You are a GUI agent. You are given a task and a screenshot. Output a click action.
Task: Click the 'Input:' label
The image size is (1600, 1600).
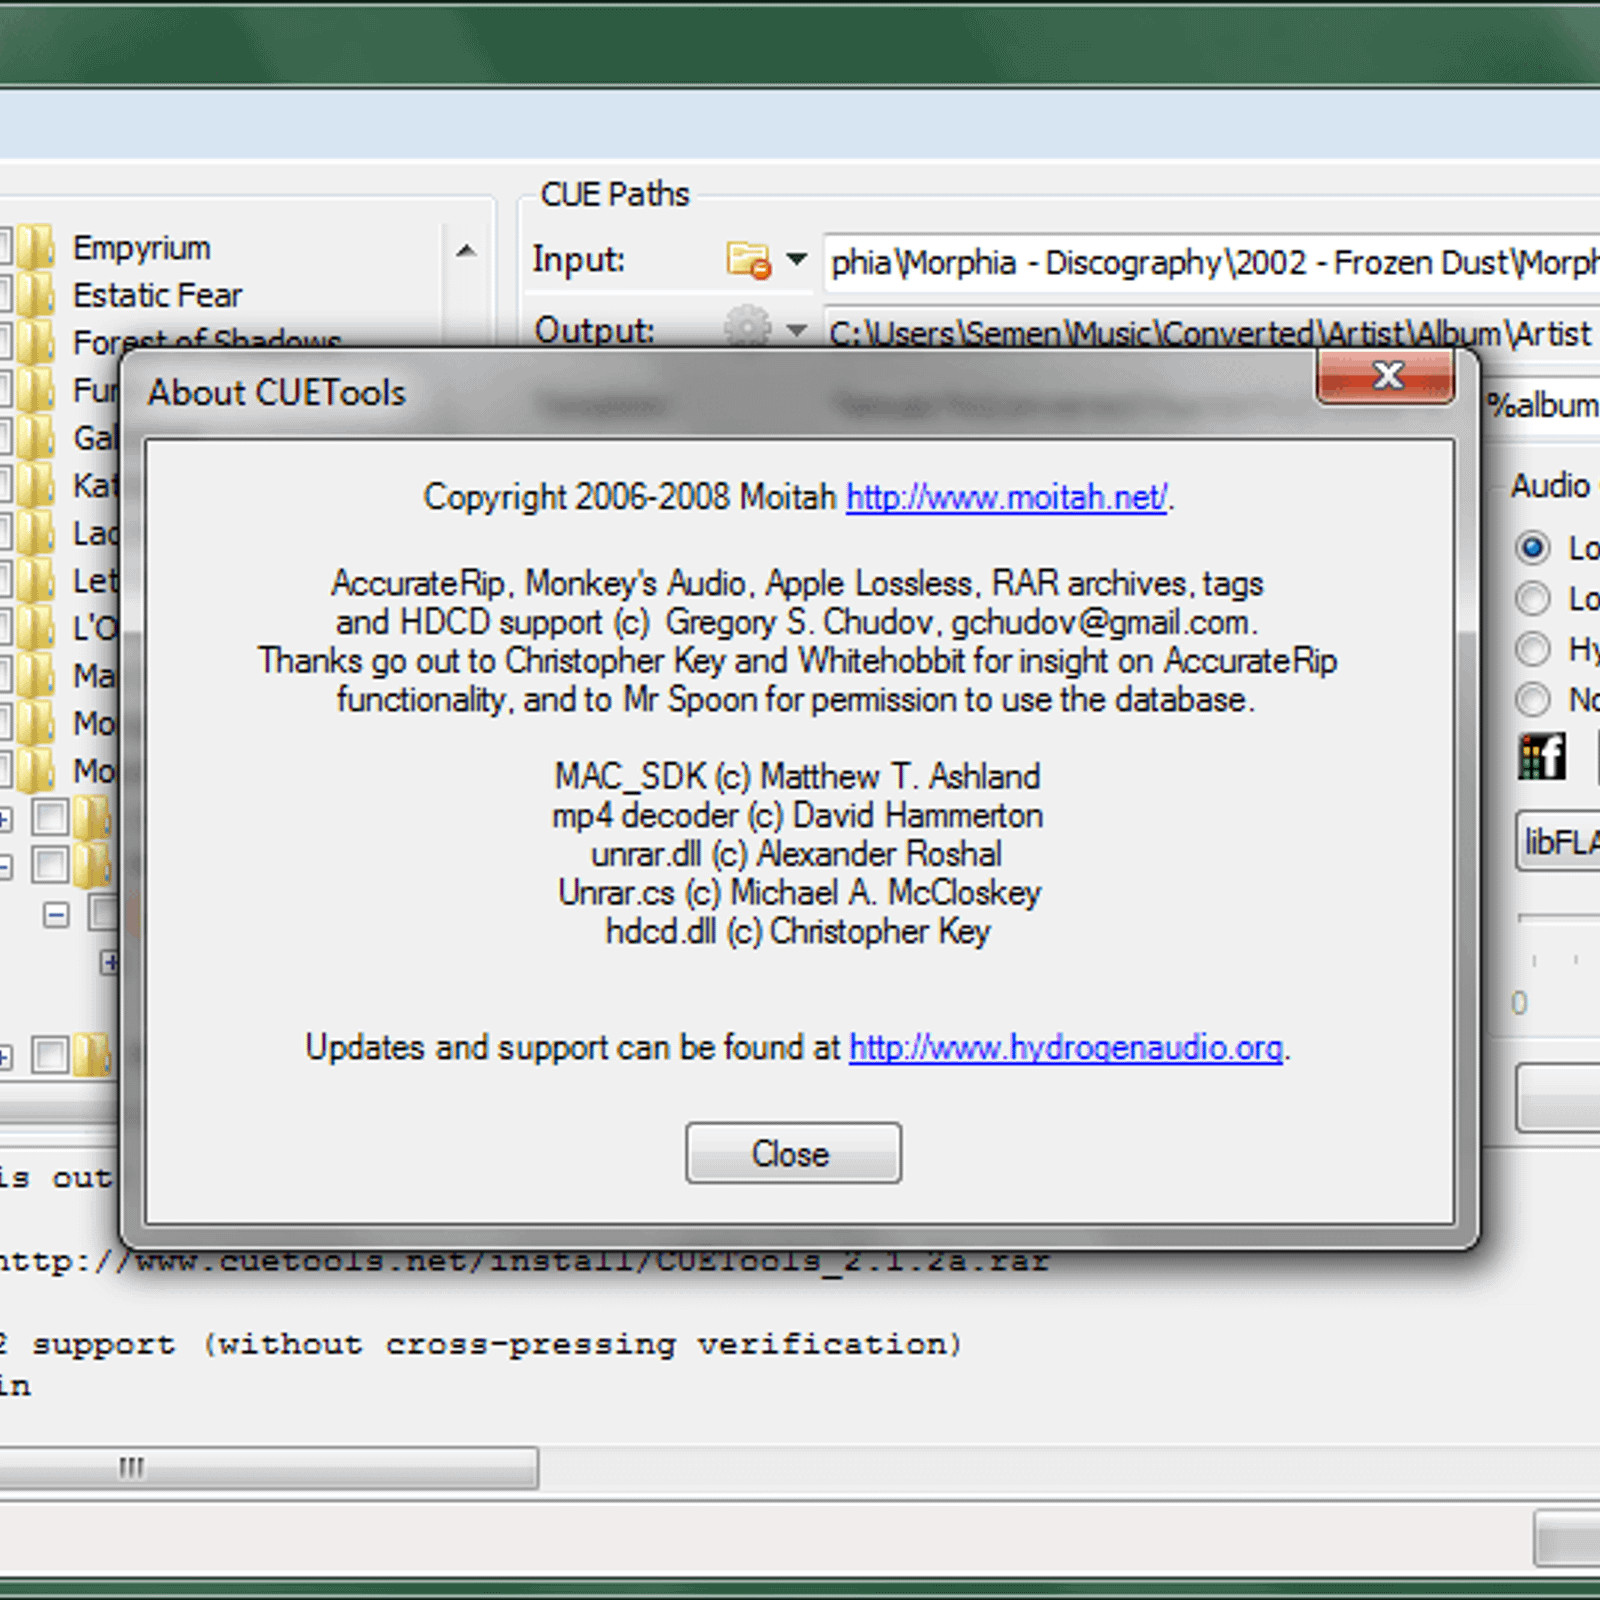tap(578, 259)
